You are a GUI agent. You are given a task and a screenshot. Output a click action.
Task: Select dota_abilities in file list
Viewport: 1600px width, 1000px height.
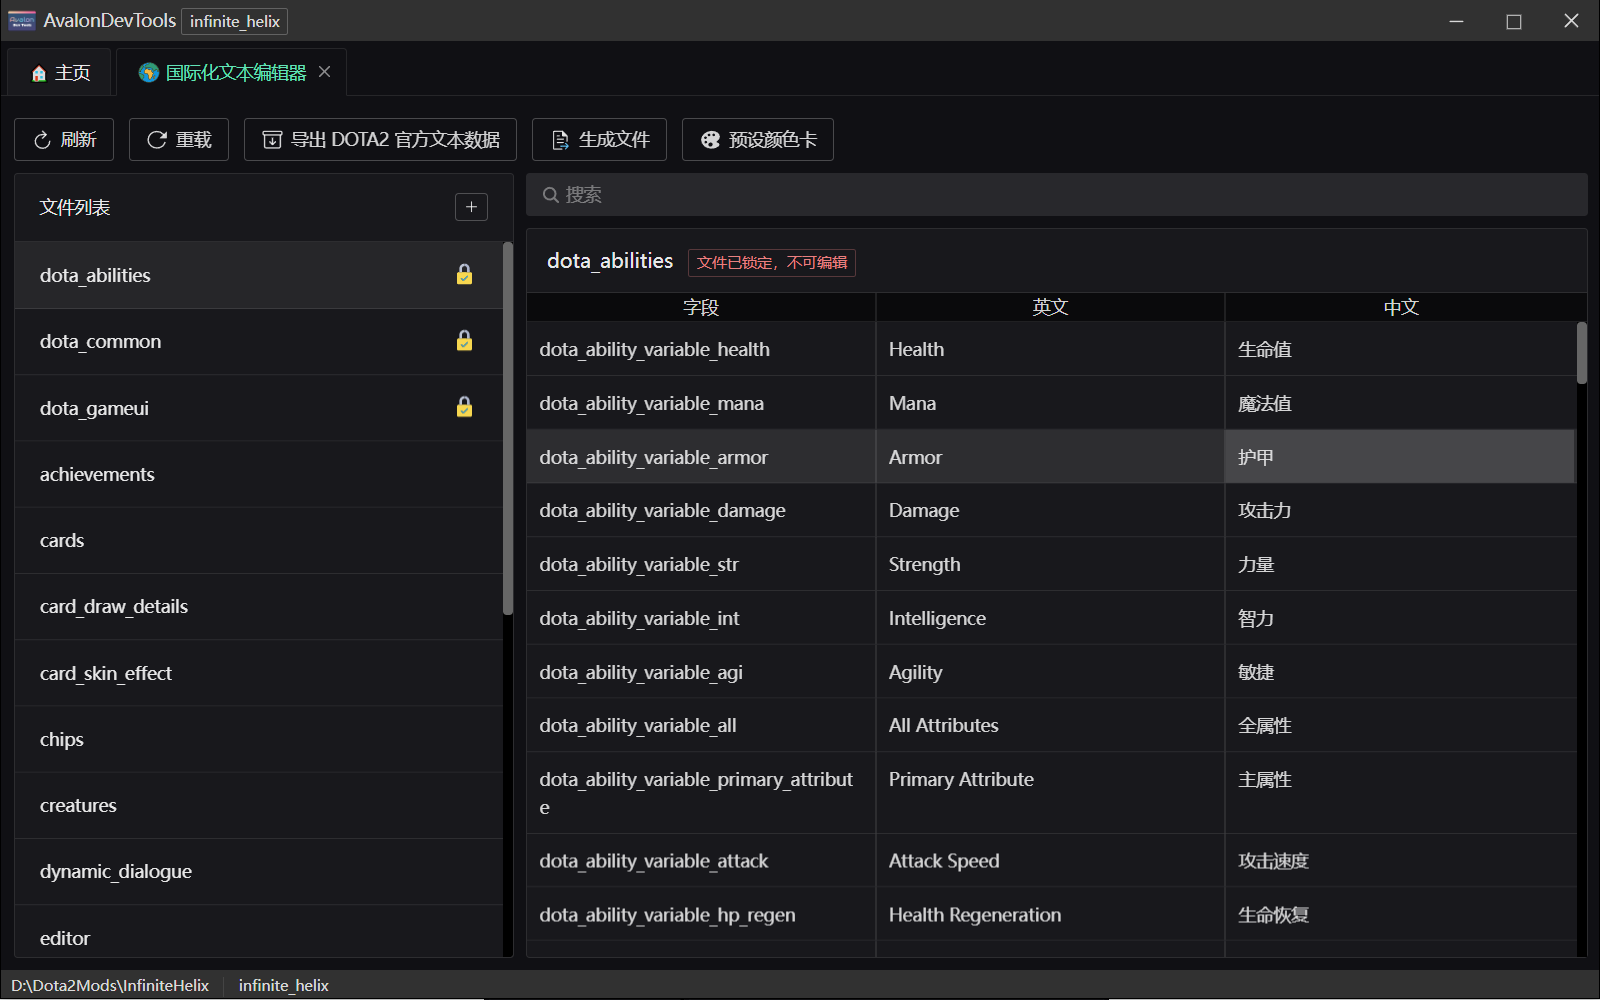[x=259, y=275]
